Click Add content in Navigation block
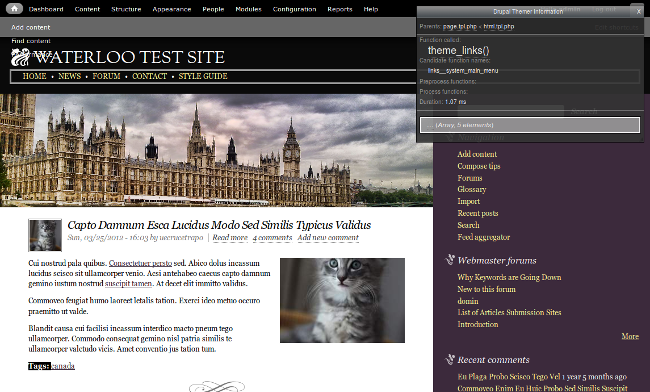This screenshot has width=650, height=392. click(477, 154)
